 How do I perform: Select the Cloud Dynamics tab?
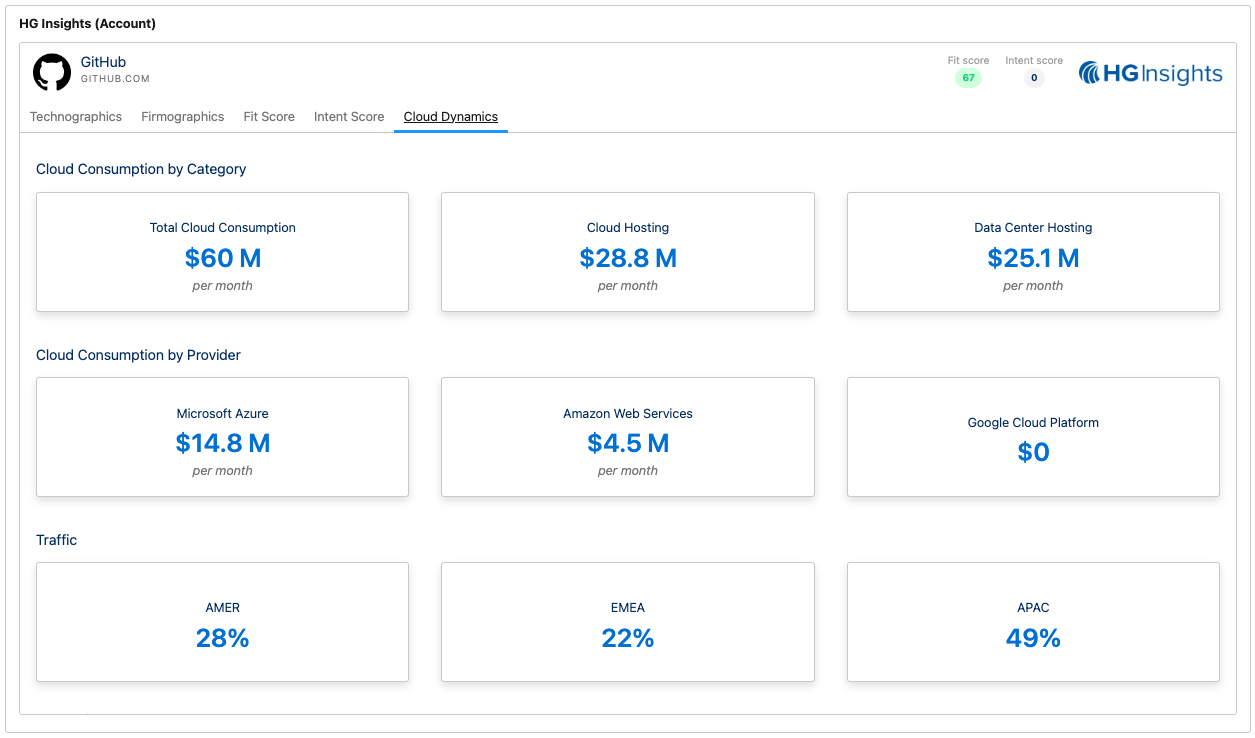pyautogui.click(x=451, y=117)
